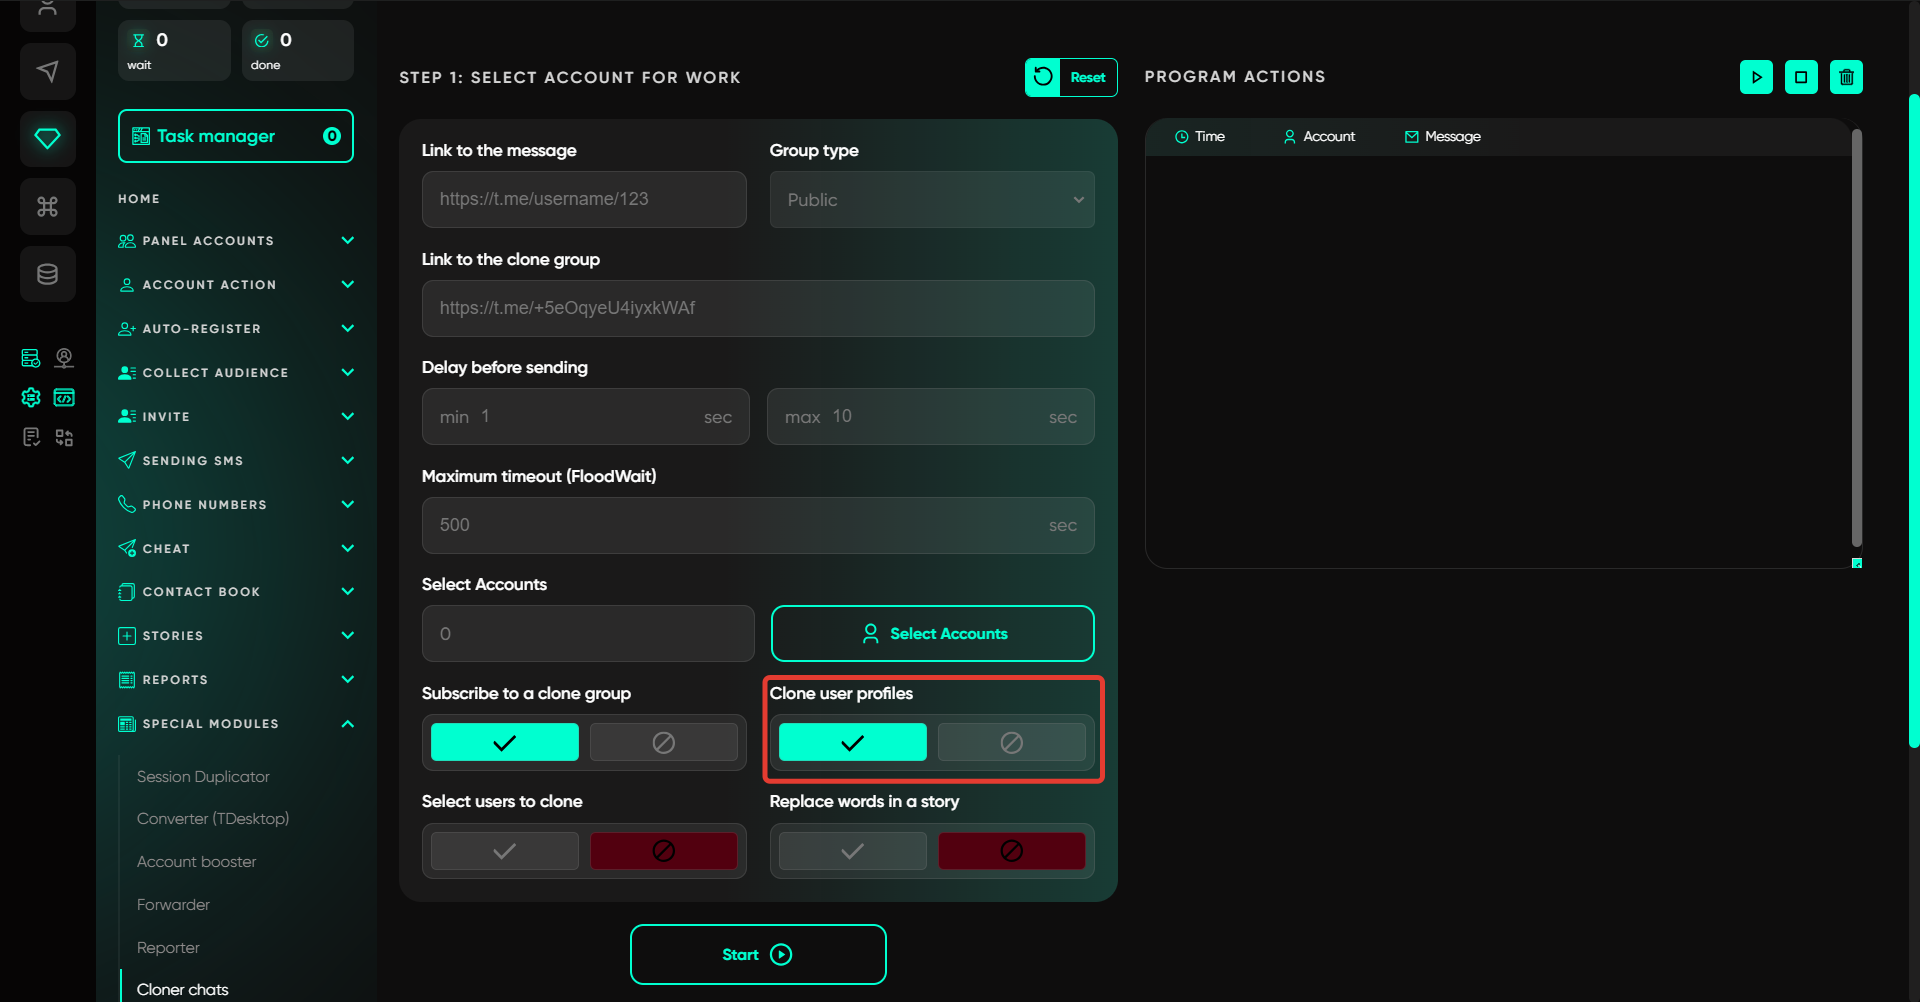Image resolution: width=1920 pixels, height=1002 pixels.
Task: Click the paper plane icon in left rail
Action: [x=47, y=71]
